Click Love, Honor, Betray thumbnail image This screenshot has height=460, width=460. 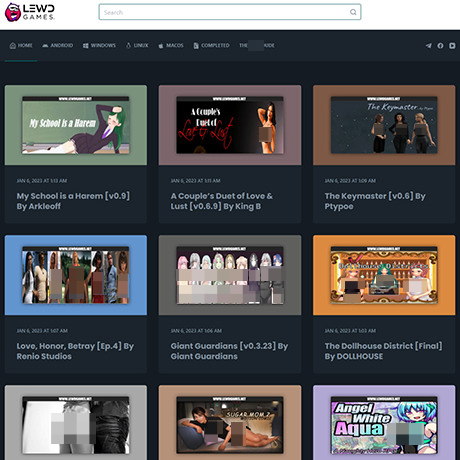(76, 275)
